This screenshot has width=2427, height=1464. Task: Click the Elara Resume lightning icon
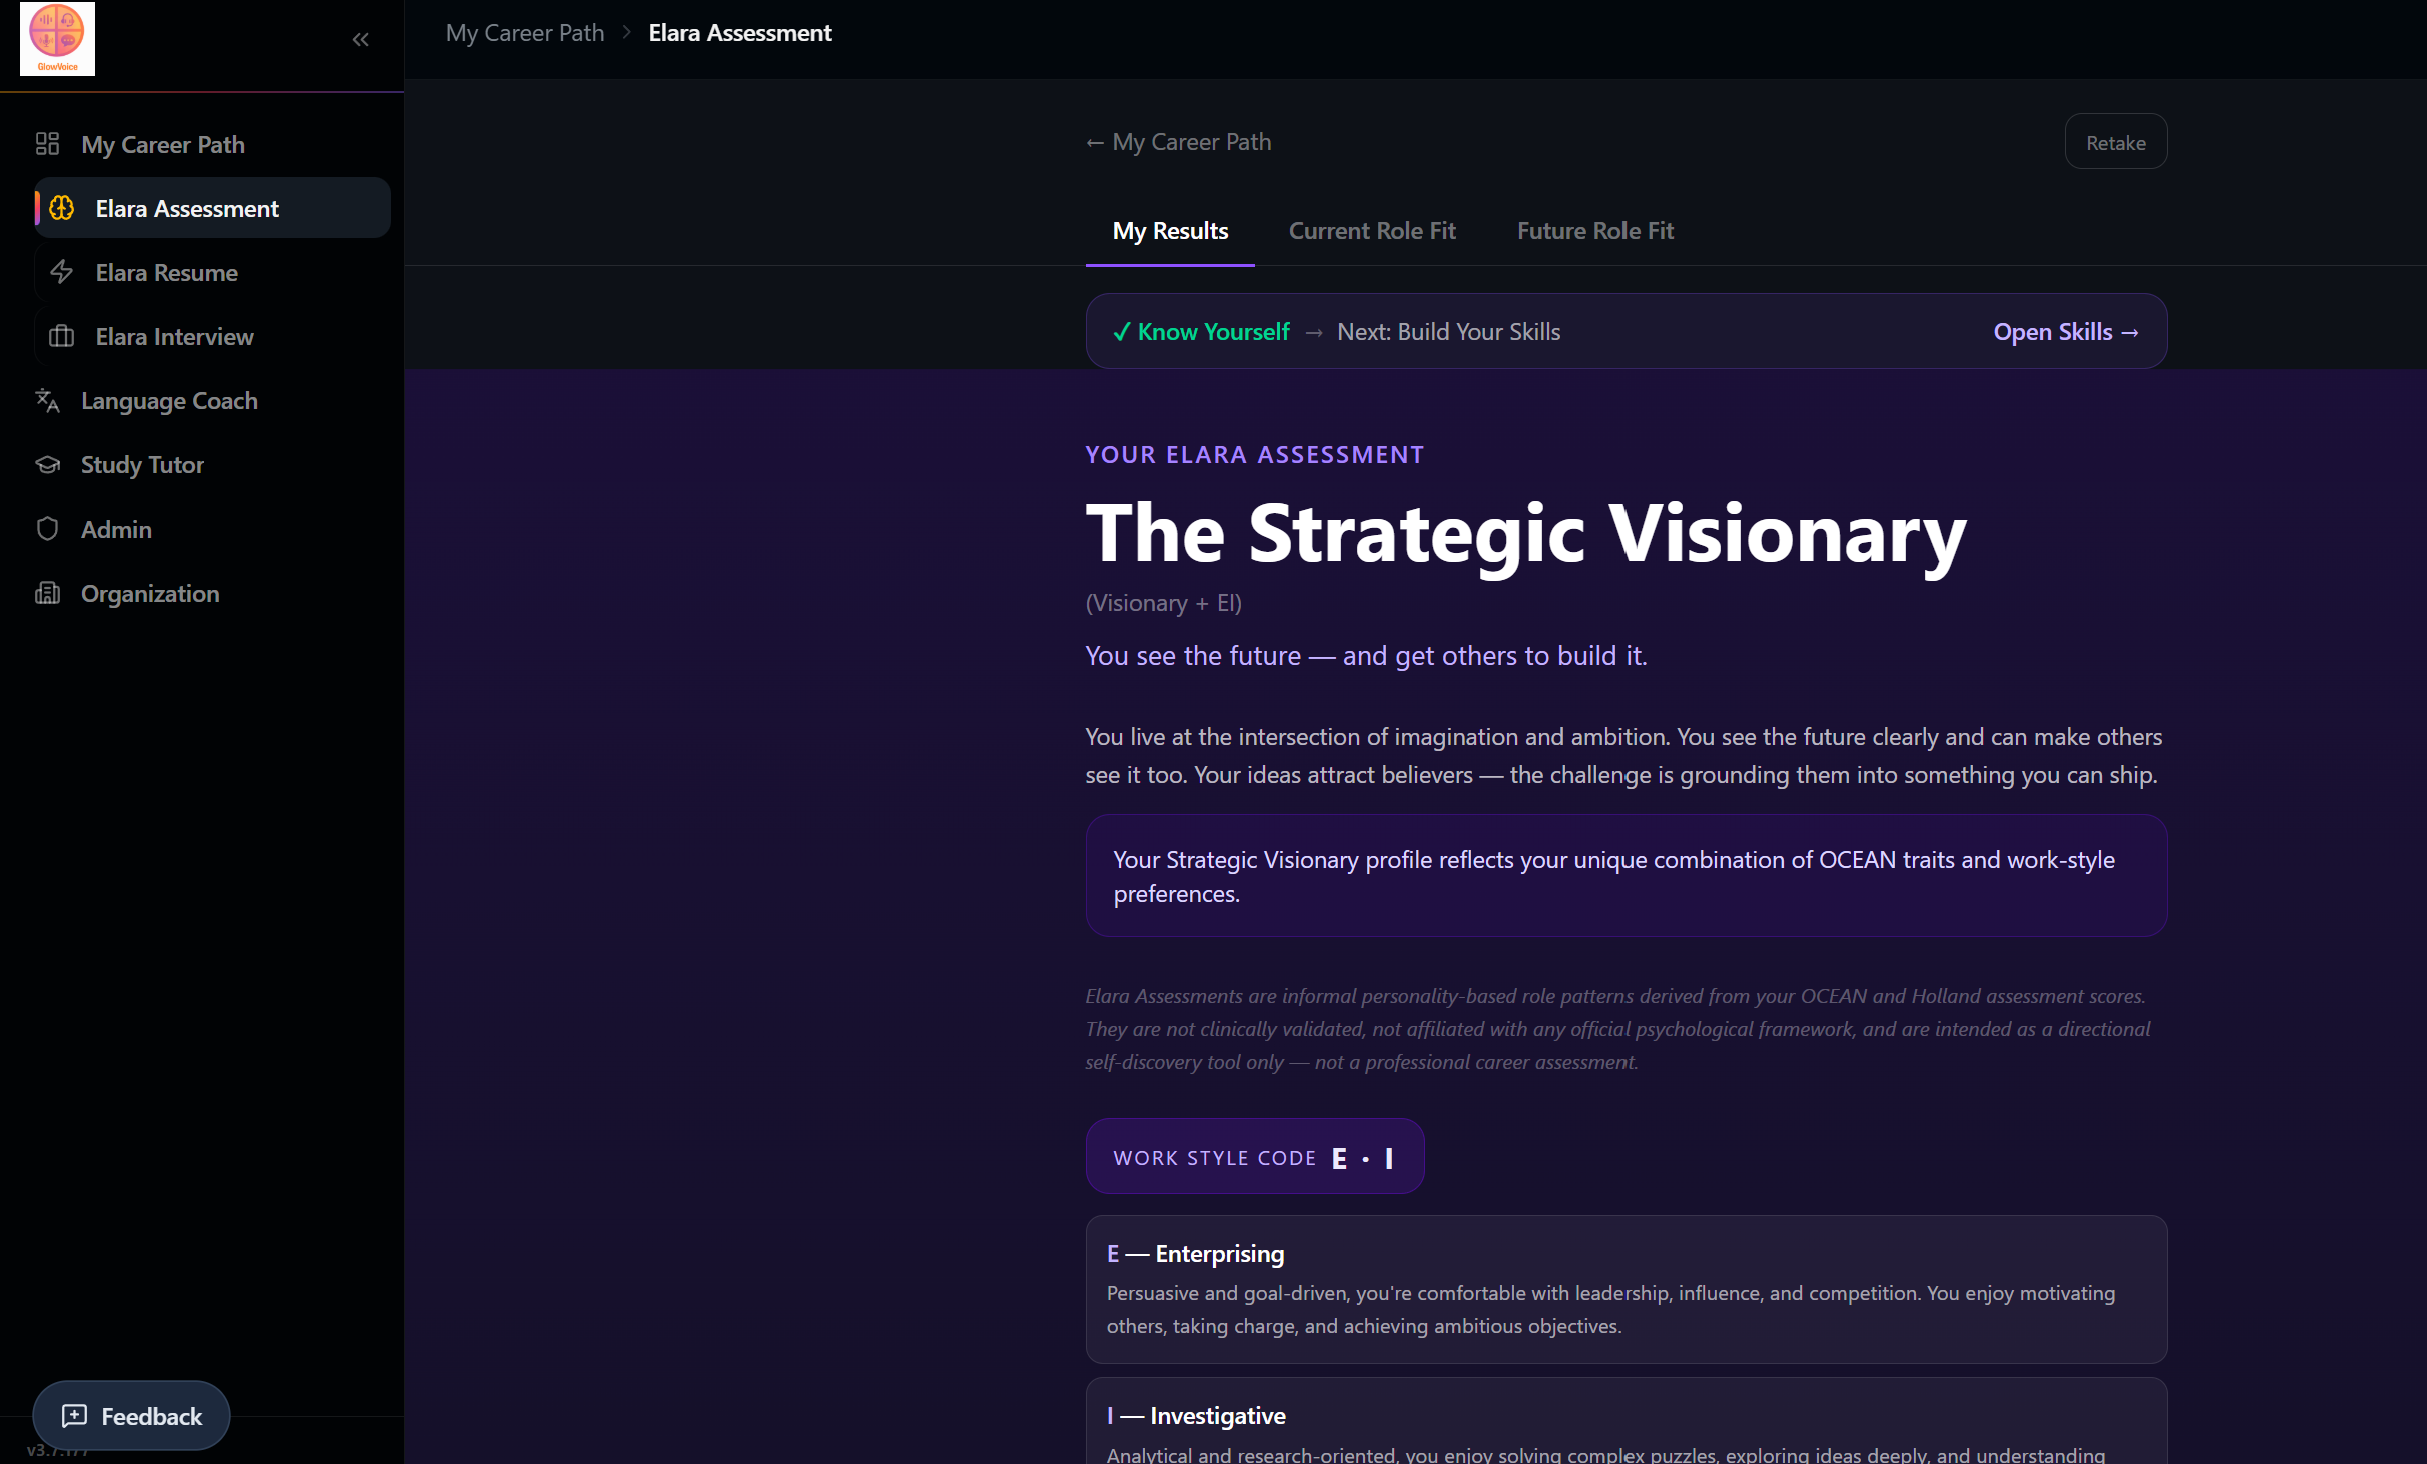[x=62, y=272]
